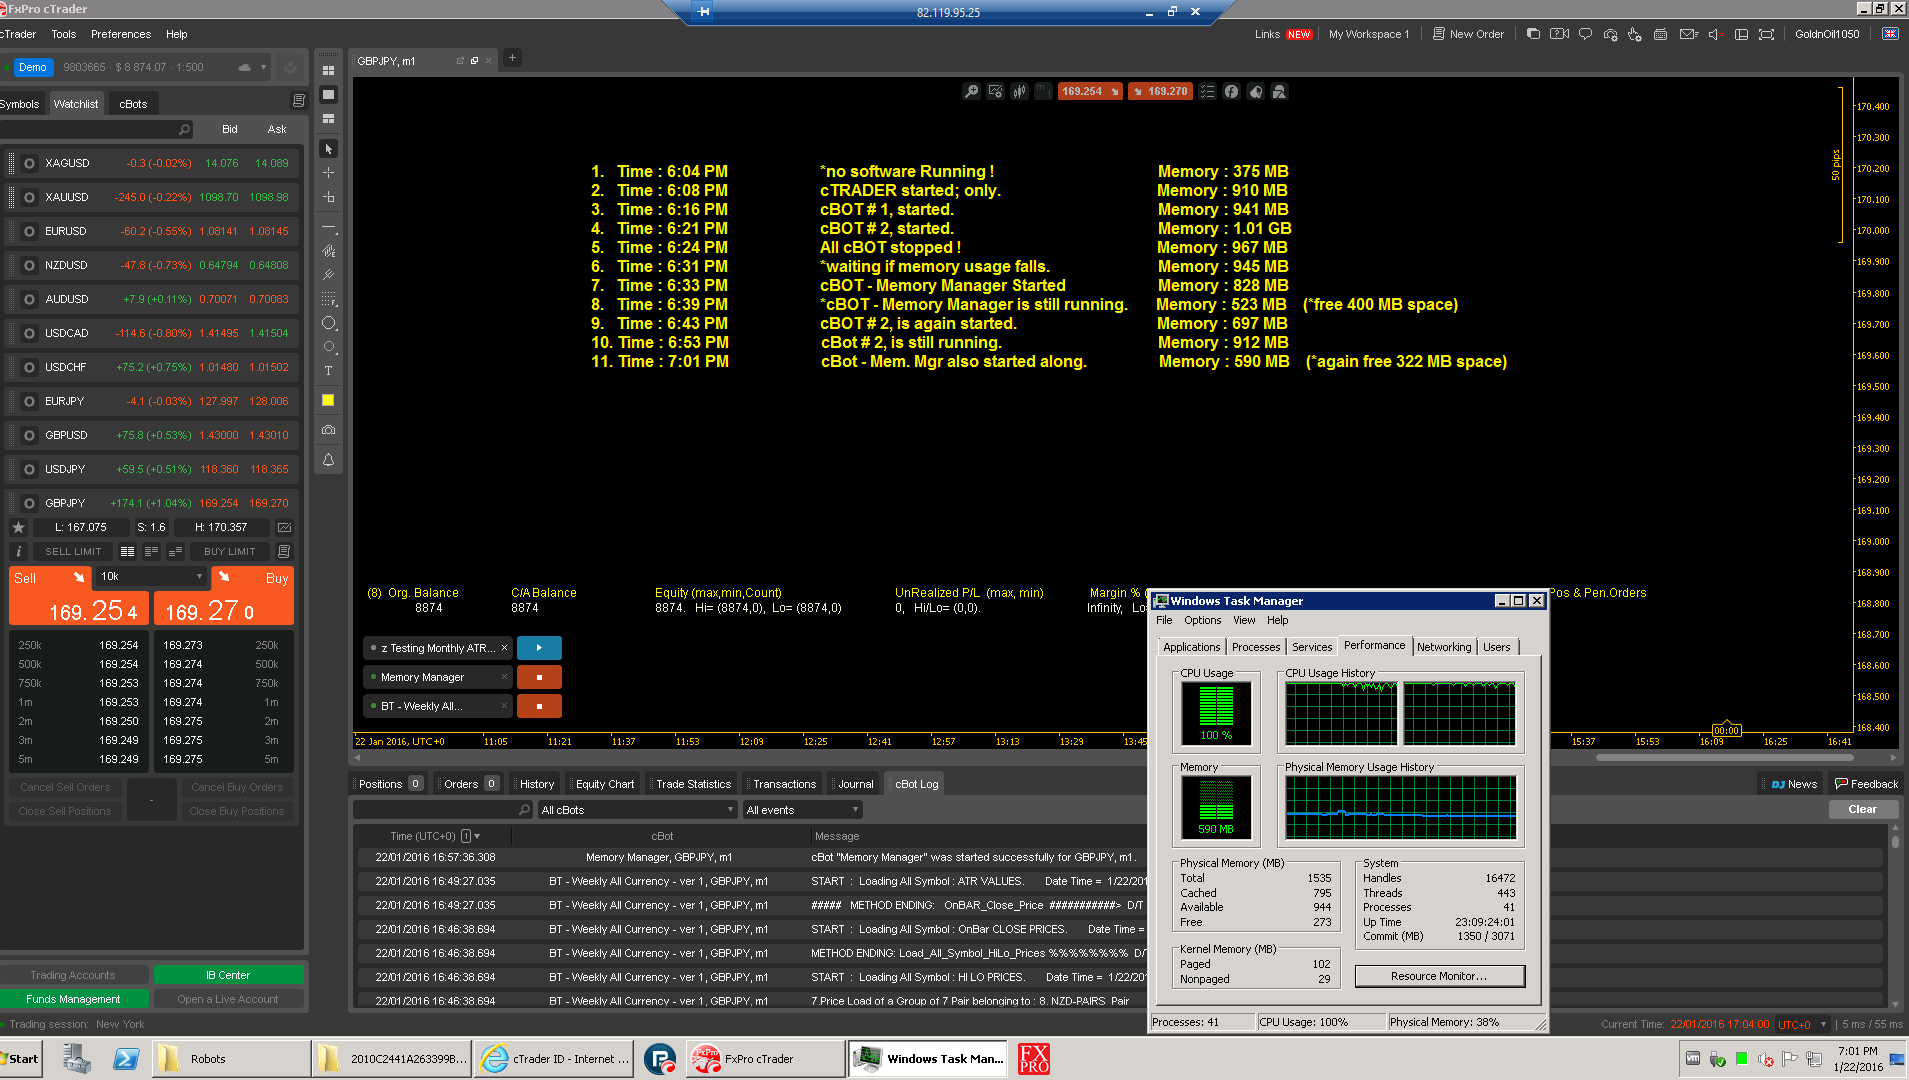Viewport: 1909px width, 1080px height.
Task: Open the video help icon in top bar
Action: click(1559, 34)
